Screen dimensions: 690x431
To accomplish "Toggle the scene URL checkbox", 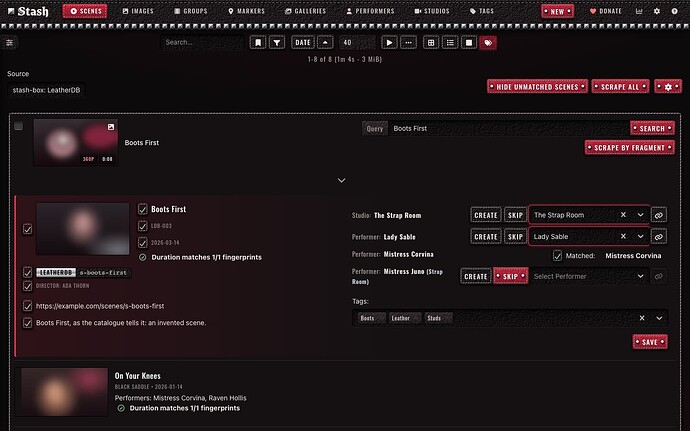I will [27, 306].
